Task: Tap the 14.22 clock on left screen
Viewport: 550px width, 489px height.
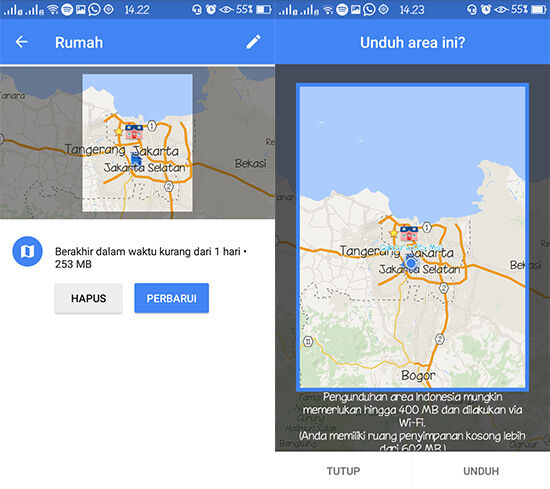Action: [137, 9]
